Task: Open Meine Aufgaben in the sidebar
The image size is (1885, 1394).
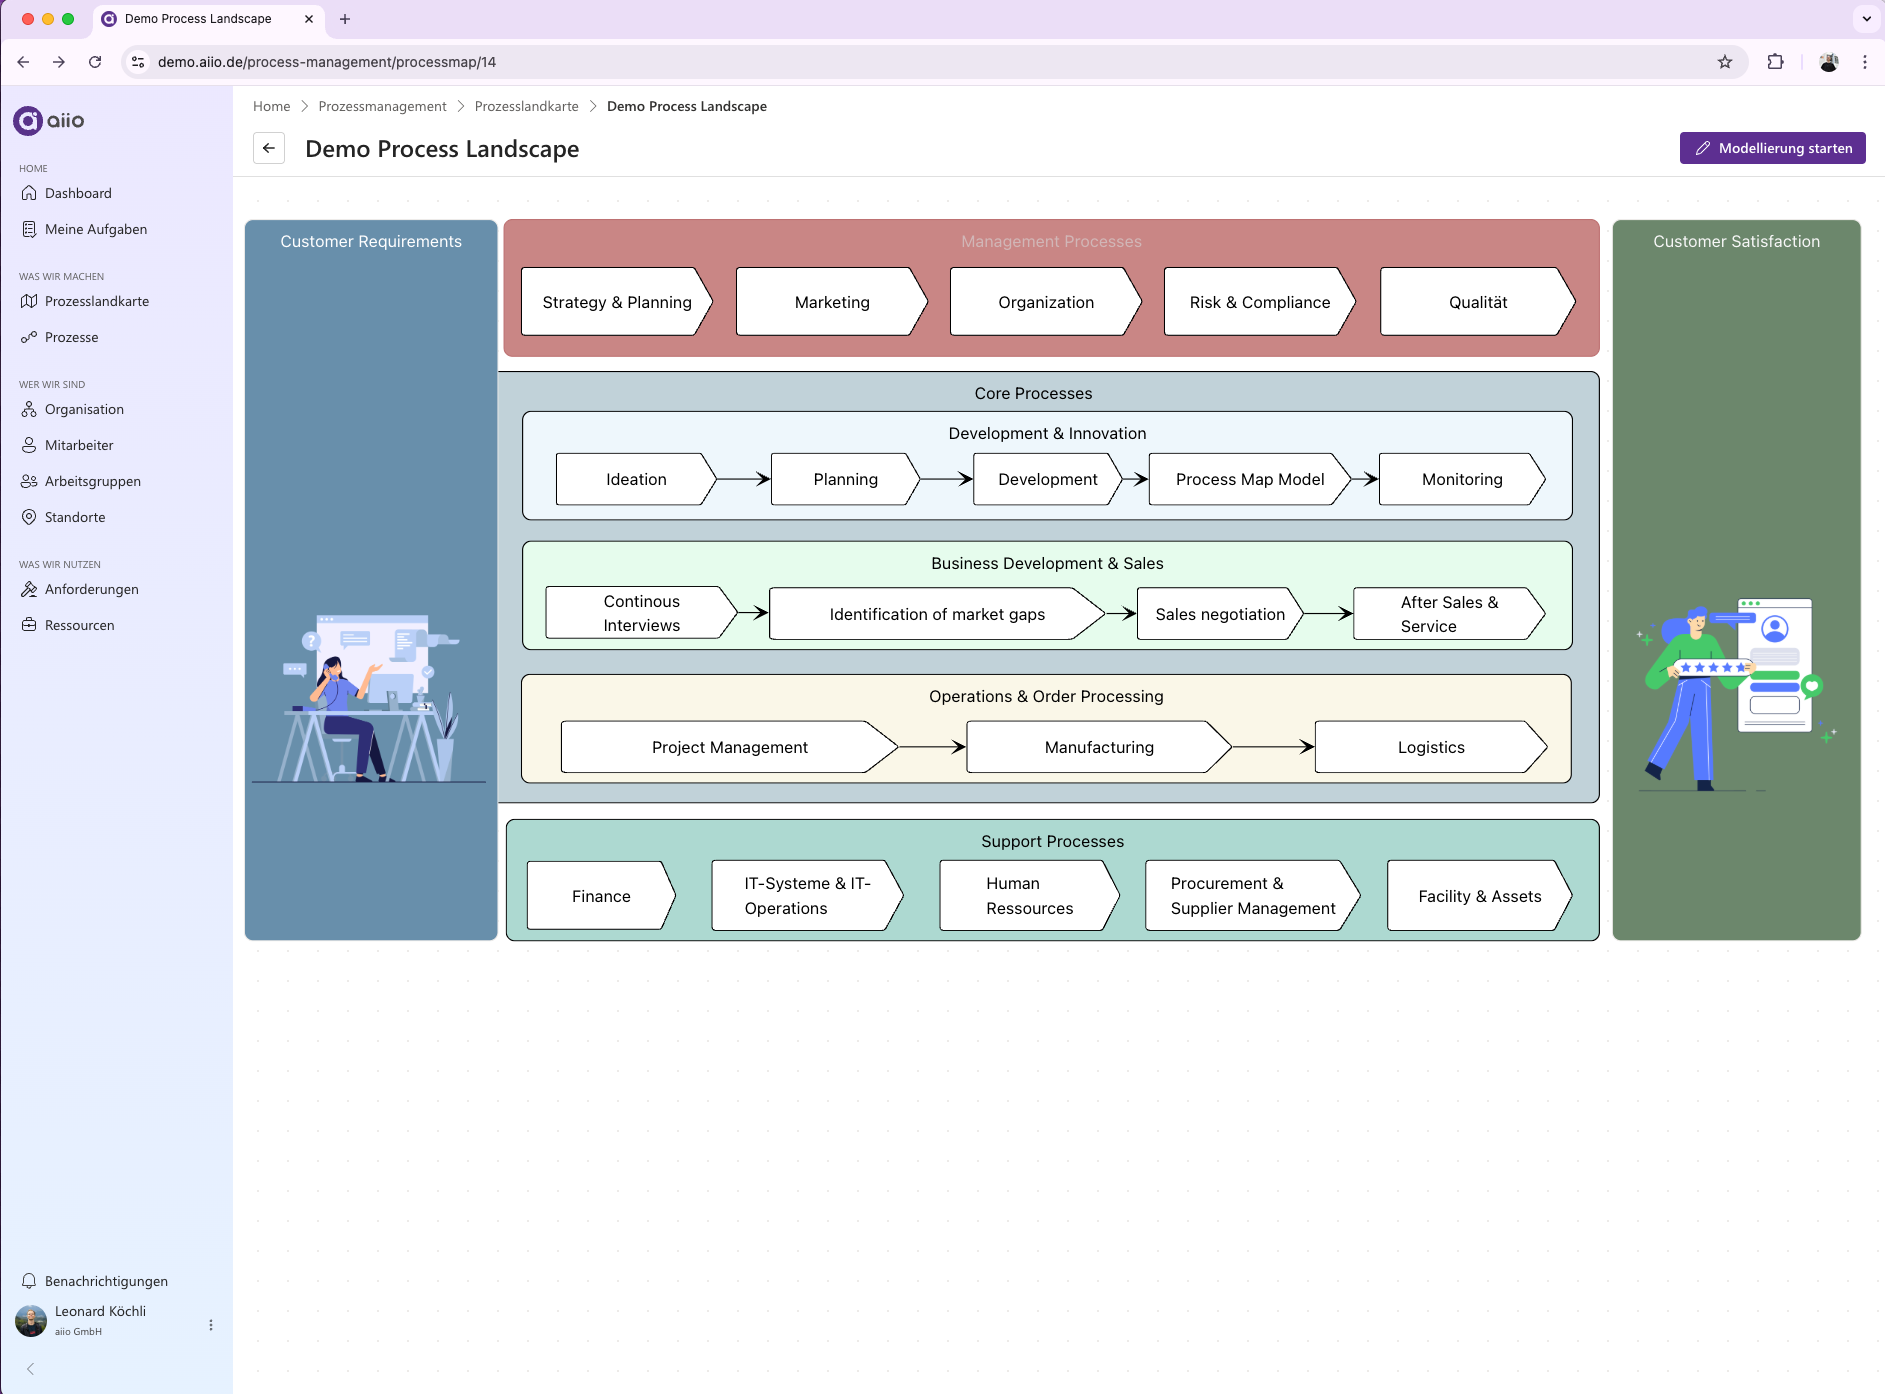Action: [95, 228]
